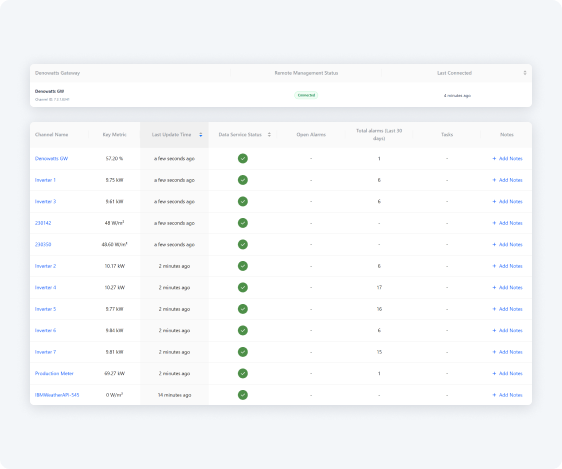Open the Denowatts GW channel link
Screen dimensions: 562x469
[51, 158]
